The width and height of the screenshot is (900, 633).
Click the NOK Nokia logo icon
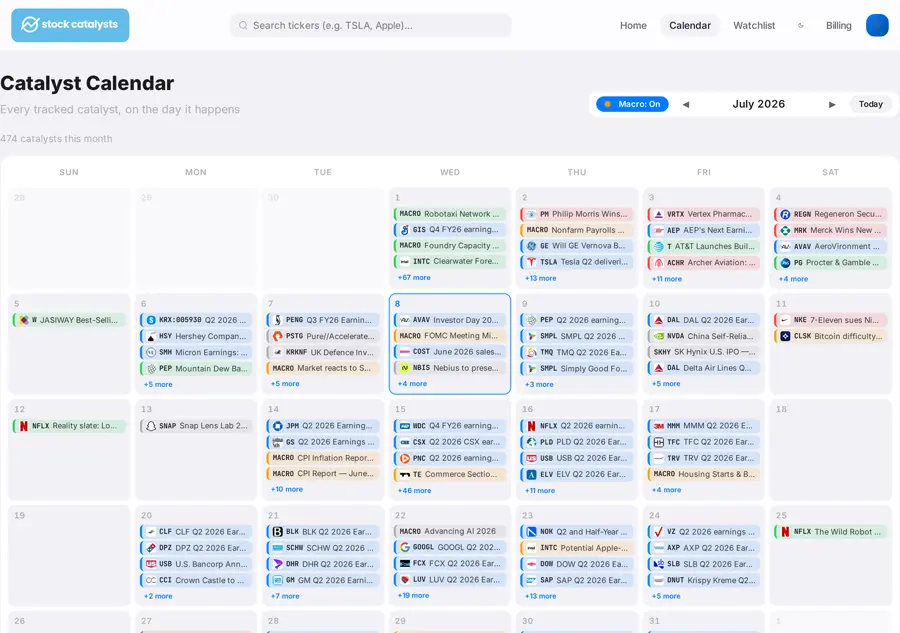532,531
